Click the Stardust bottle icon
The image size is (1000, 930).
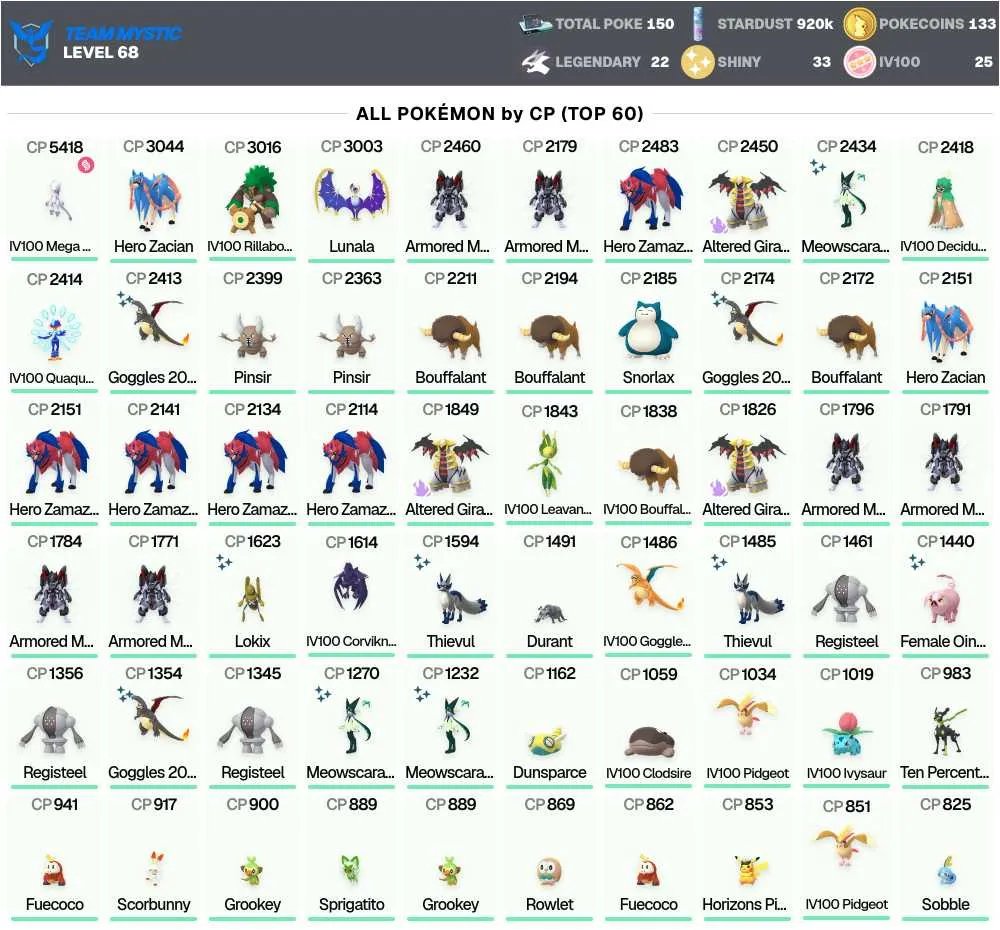coord(698,24)
